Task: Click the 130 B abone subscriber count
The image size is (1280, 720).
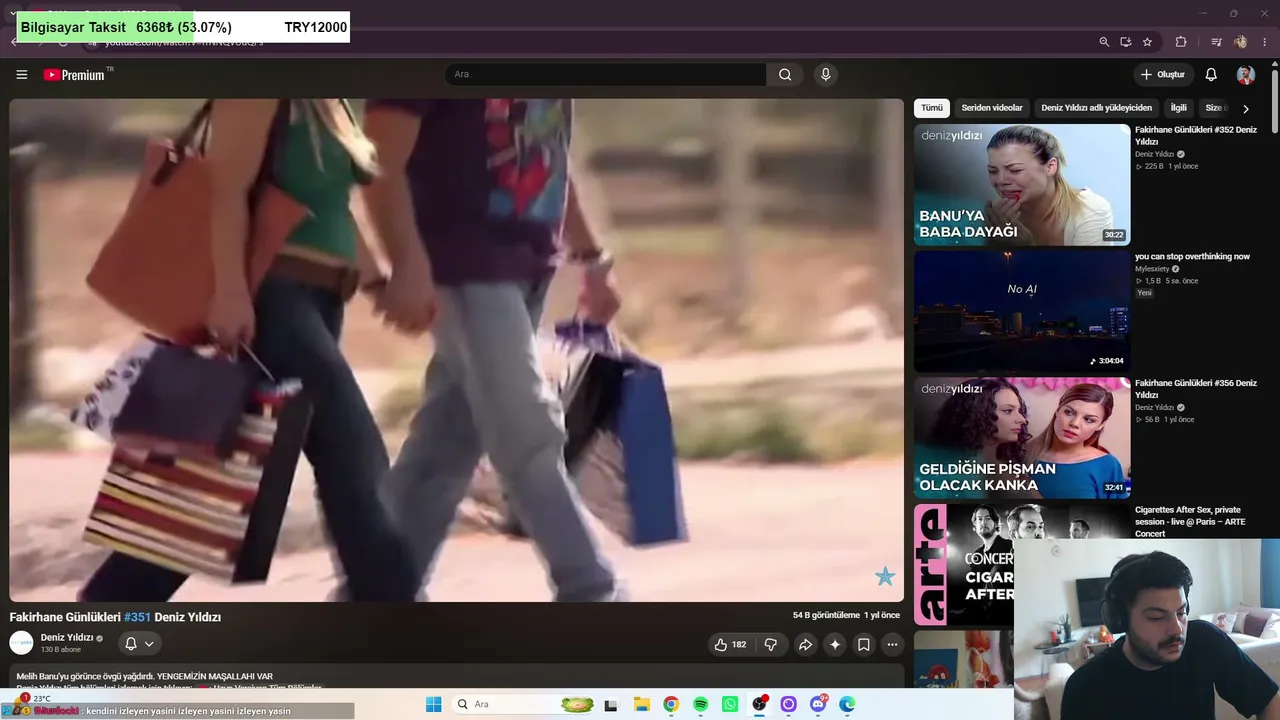Action: (62, 650)
